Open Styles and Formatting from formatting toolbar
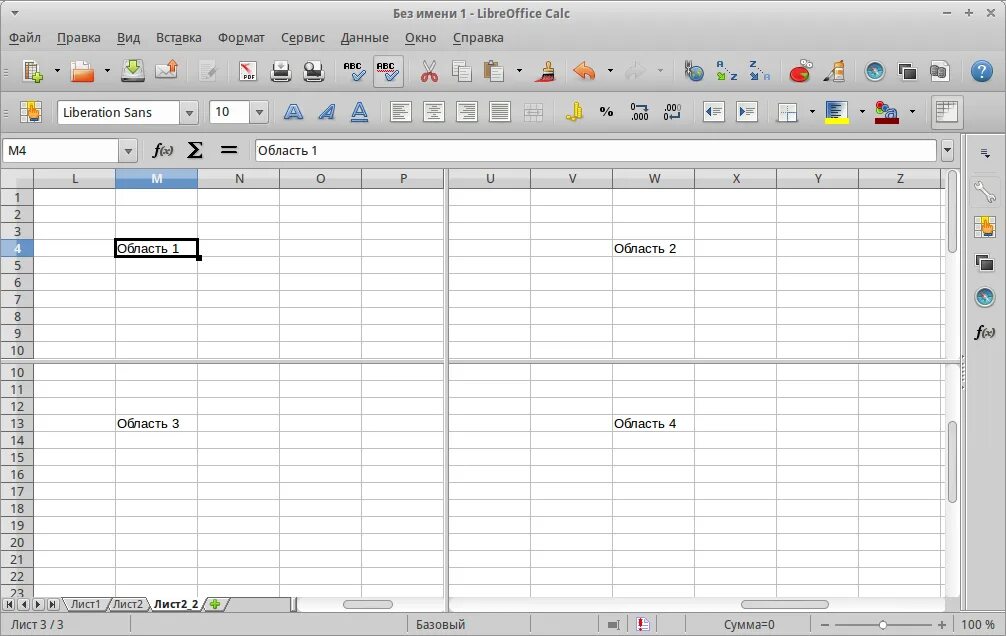The image size is (1006, 636). coord(30,112)
